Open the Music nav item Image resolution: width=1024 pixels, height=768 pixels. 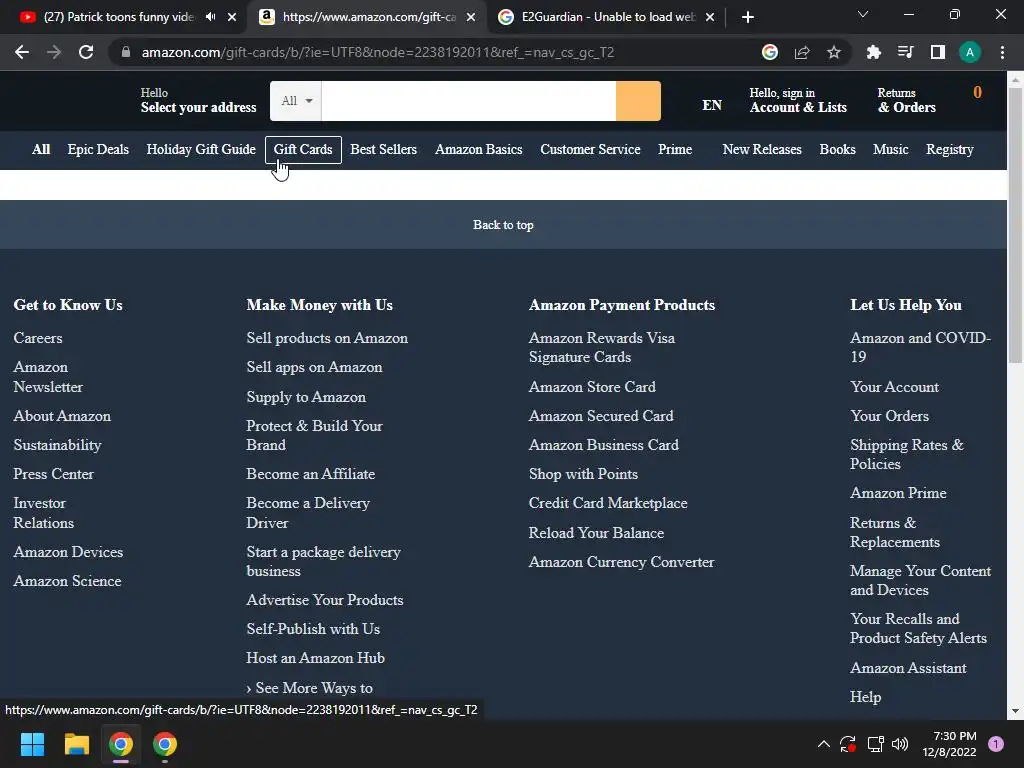tap(891, 150)
